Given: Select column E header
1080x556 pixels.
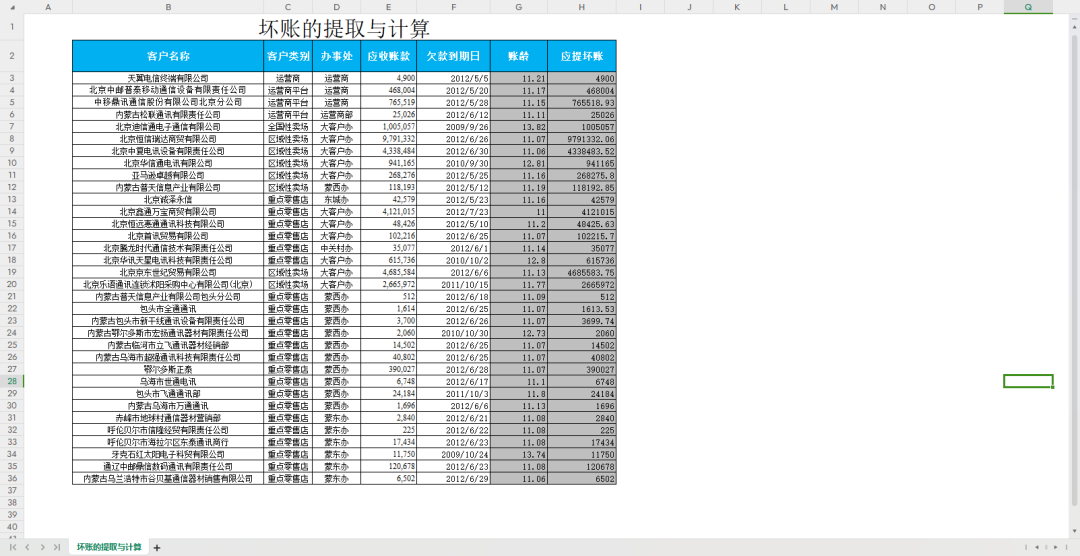Looking at the screenshot, I should [x=388, y=7].
